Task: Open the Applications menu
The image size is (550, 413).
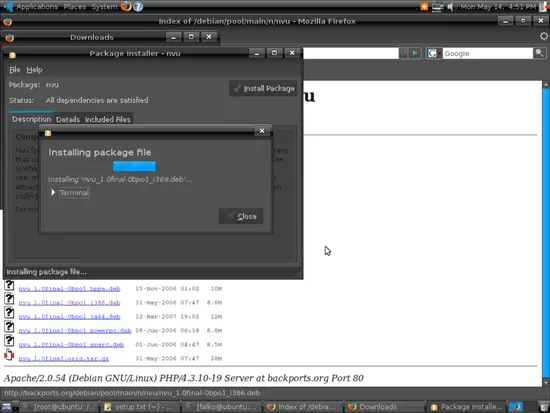Action: (37, 7)
